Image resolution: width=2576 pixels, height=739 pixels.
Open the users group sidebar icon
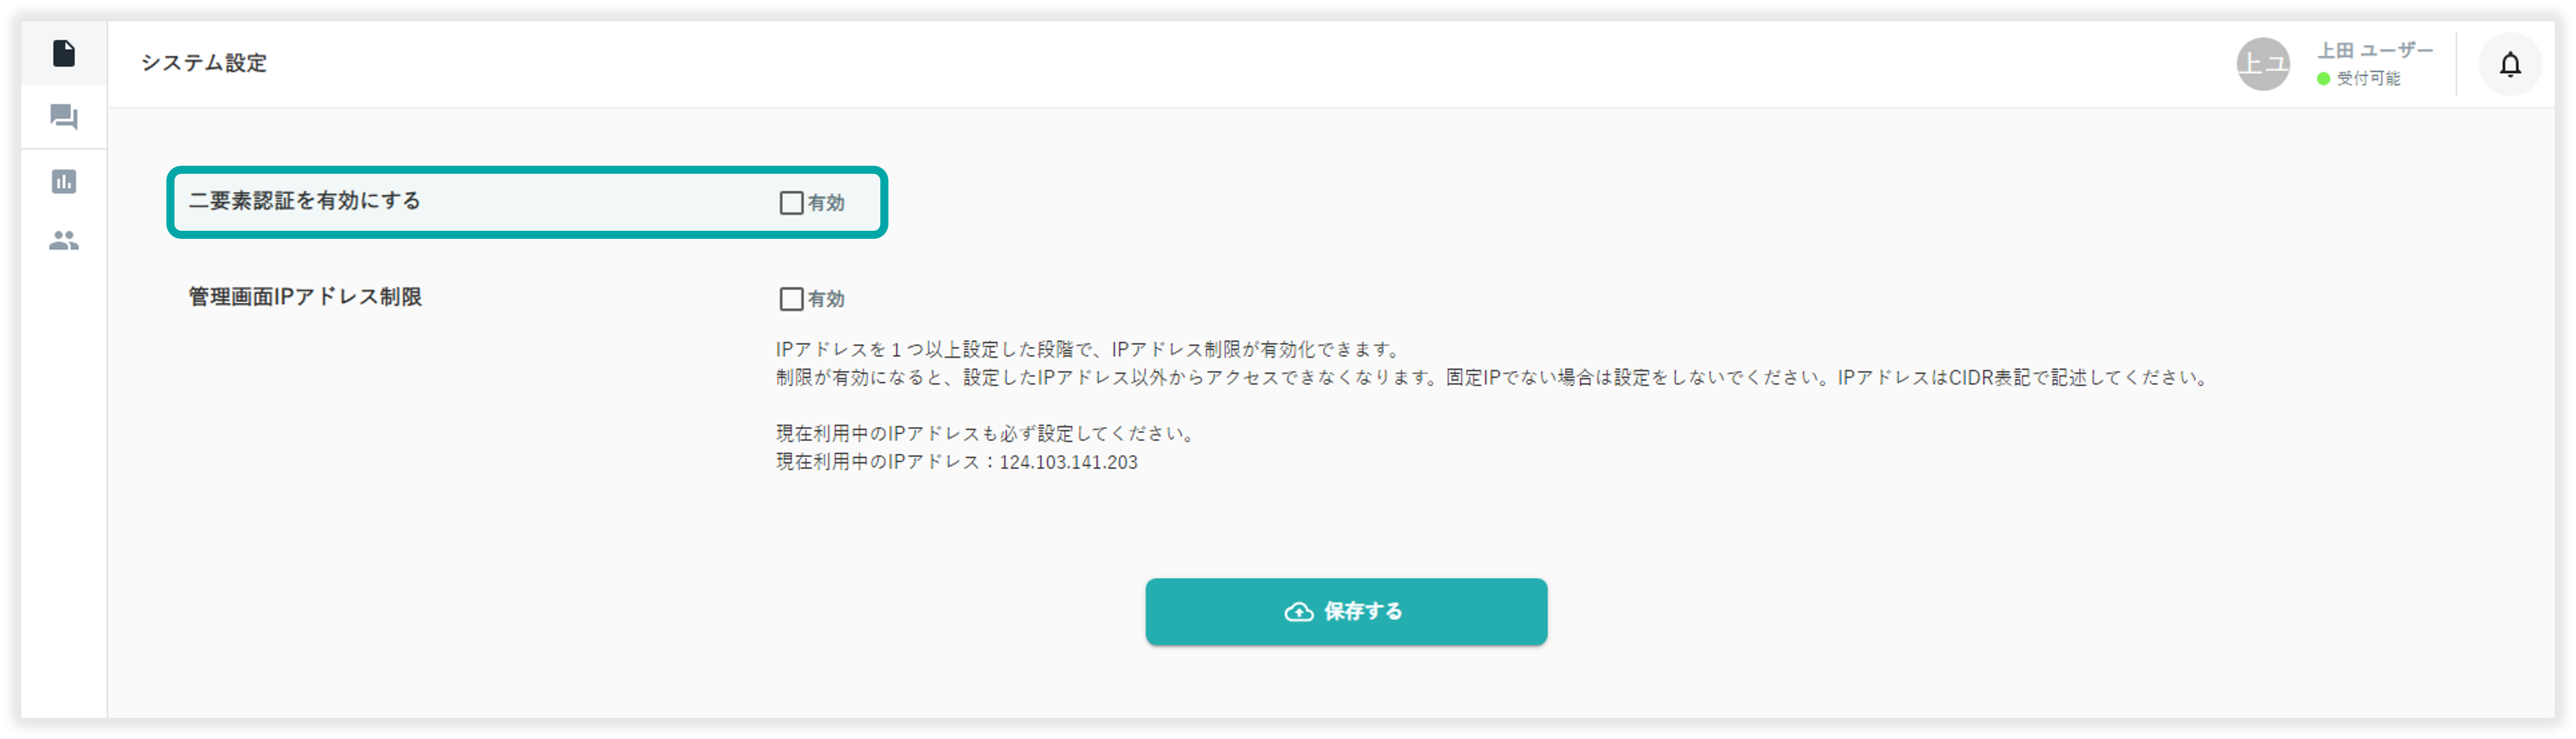tap(64, 241)
